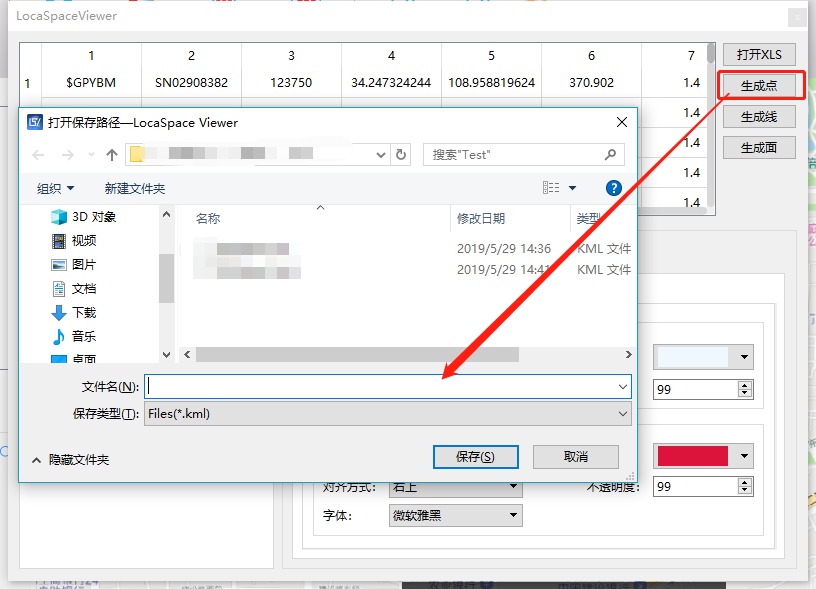Select 图片 folder in the sidebar
816x589 pixels.
click(x=74, y=264)
